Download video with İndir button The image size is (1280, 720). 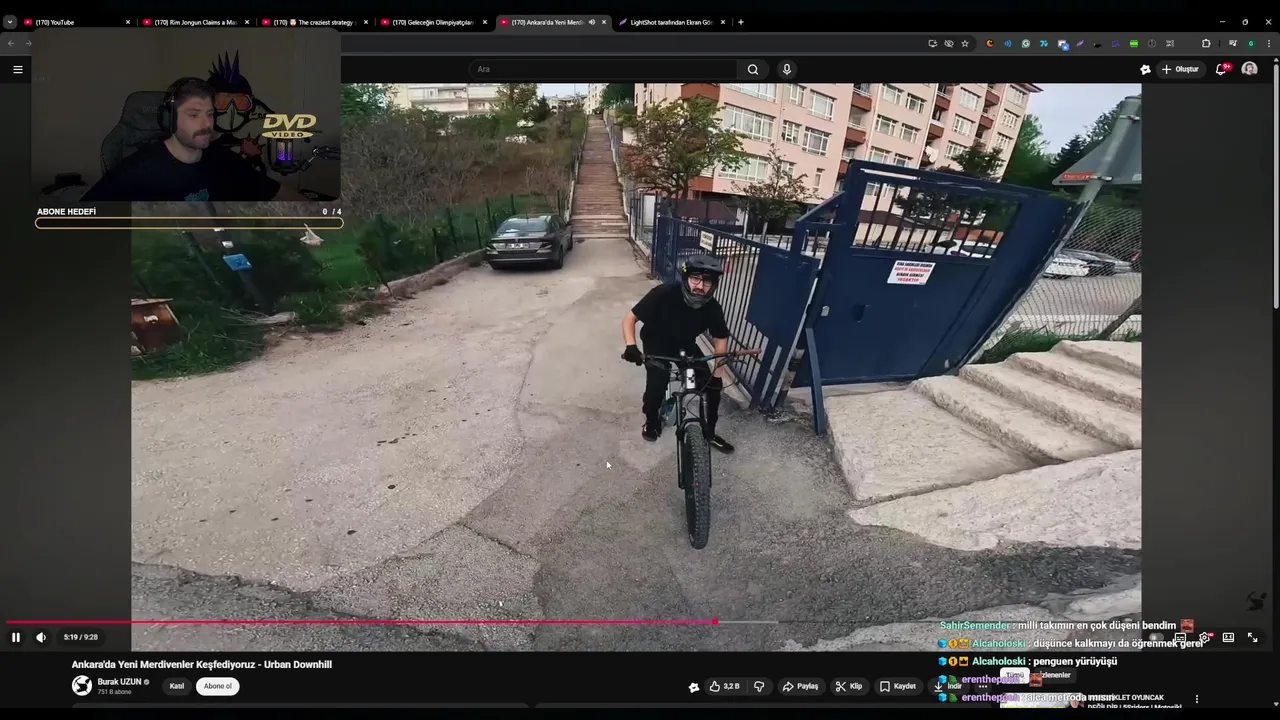click(x=948, y=686)
